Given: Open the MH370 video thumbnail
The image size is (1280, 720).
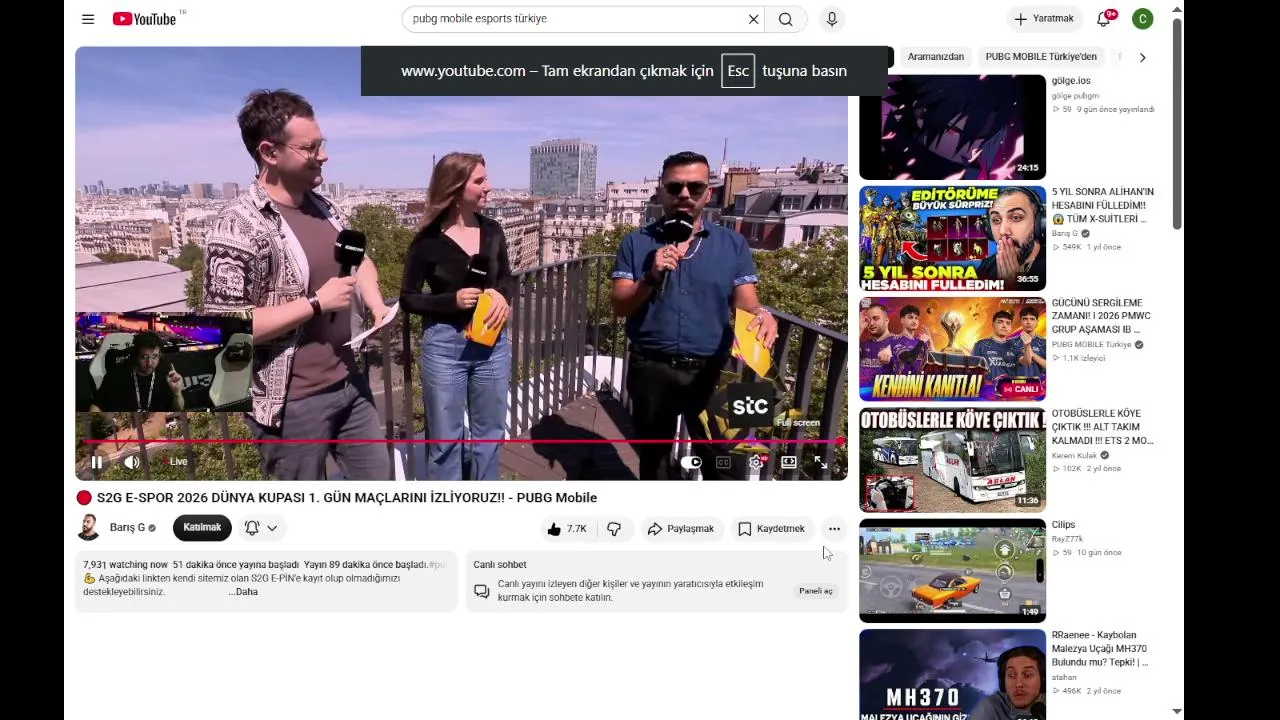Looking at the screenshot, I should (x=952, y=675).
